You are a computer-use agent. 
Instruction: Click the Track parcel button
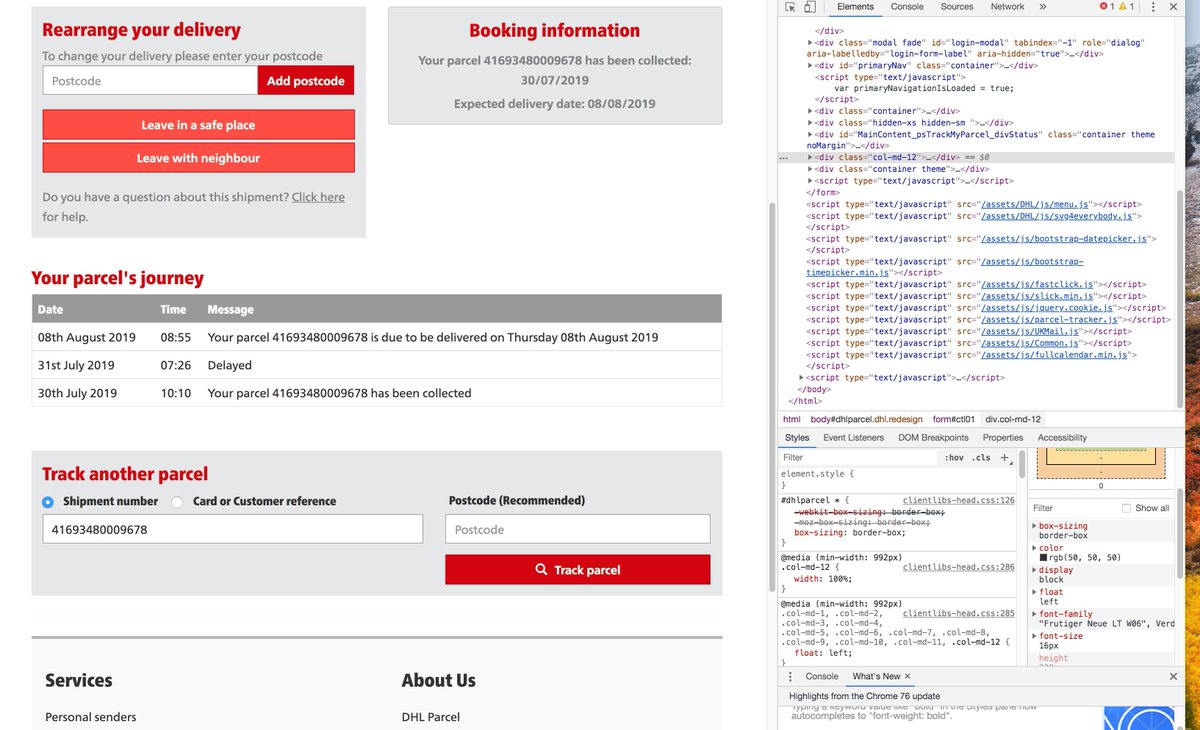point(578,570)
